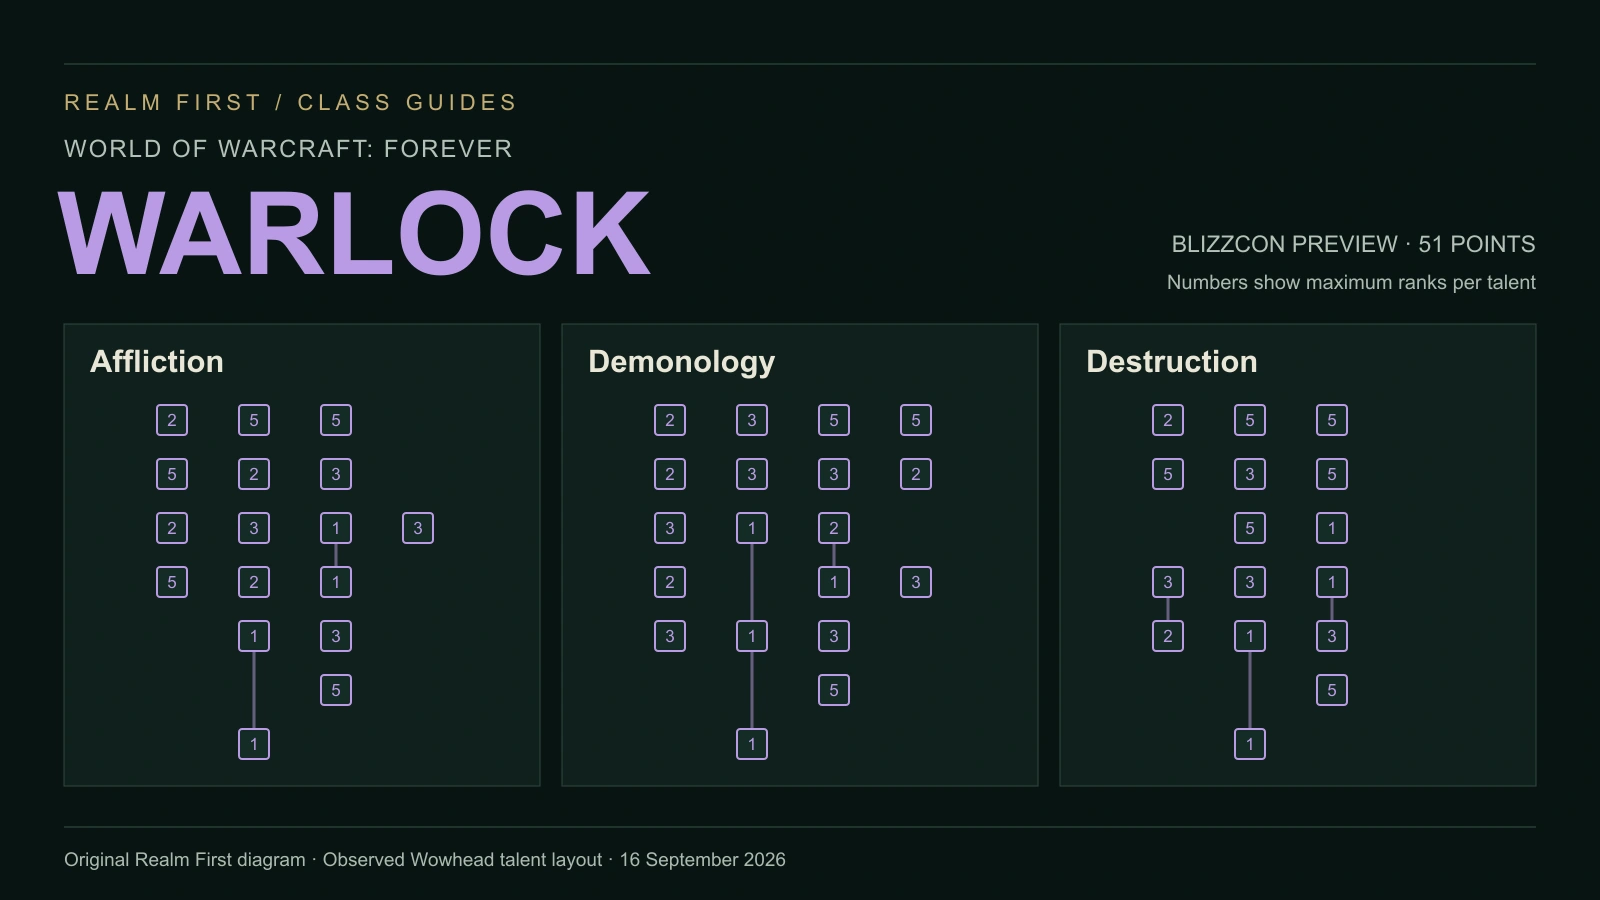This screenshot has width=1600, height=900.
Task: Click the 5-rank node in Demonology's sixth row
Action: pos(834,690)
